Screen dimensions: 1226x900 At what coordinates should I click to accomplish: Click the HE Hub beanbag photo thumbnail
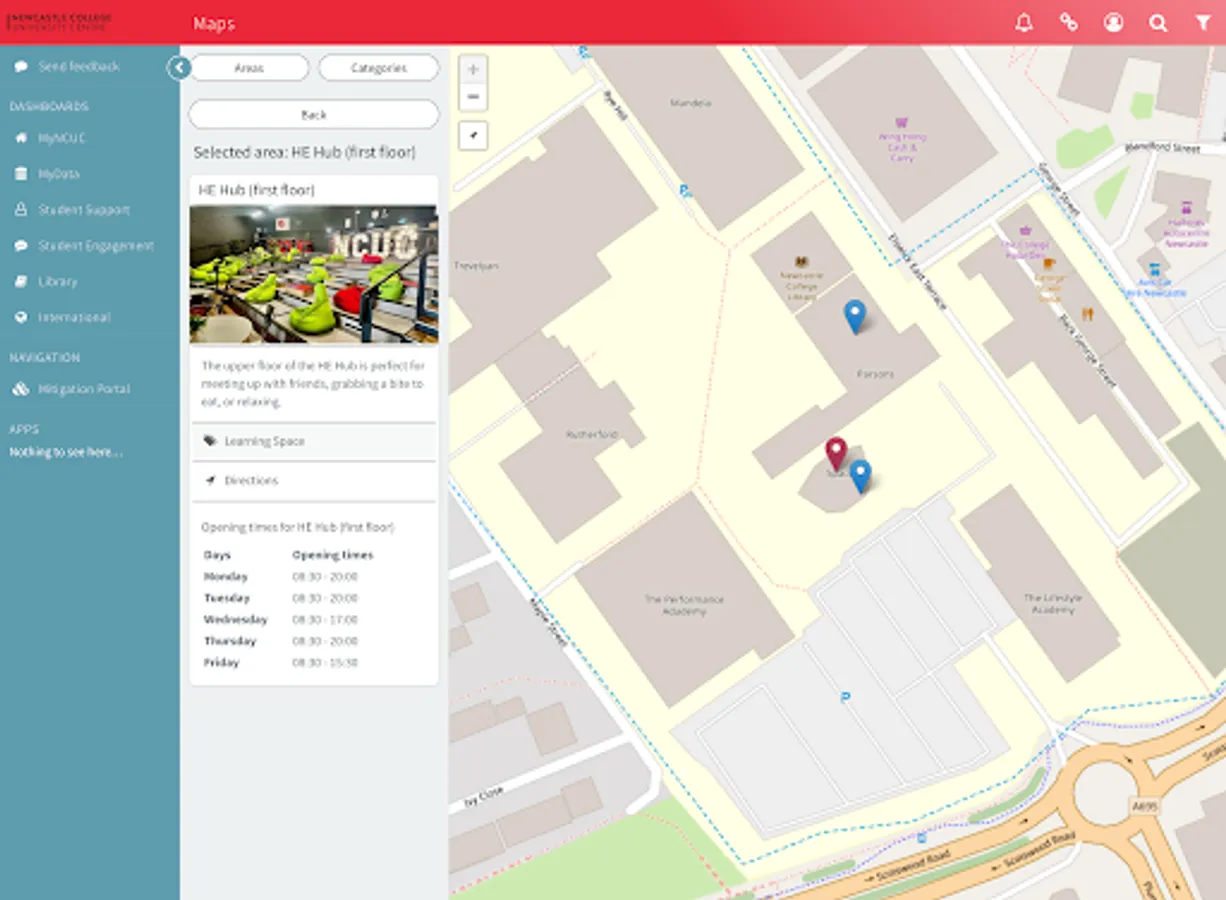tap(314, 271)
